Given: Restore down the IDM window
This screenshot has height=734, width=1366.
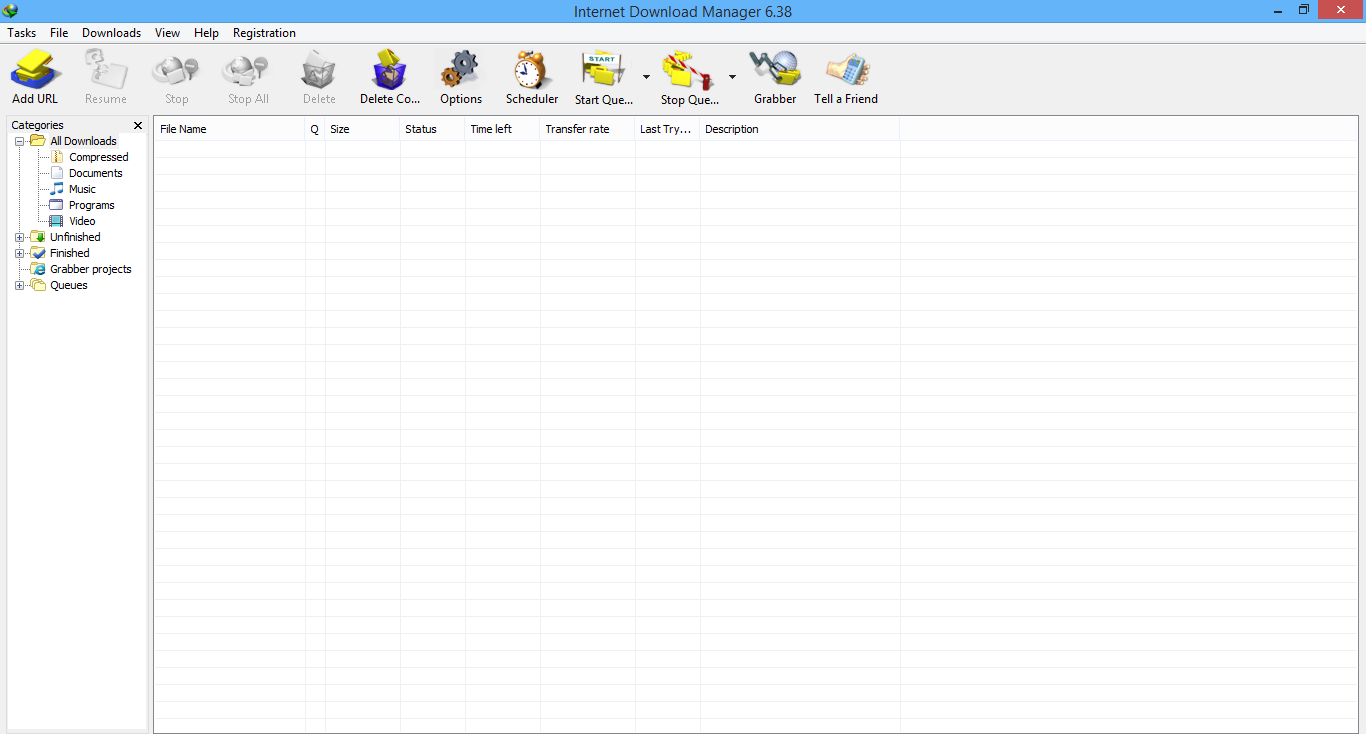Looking at the screenshot, I should tap(1304, 10).
